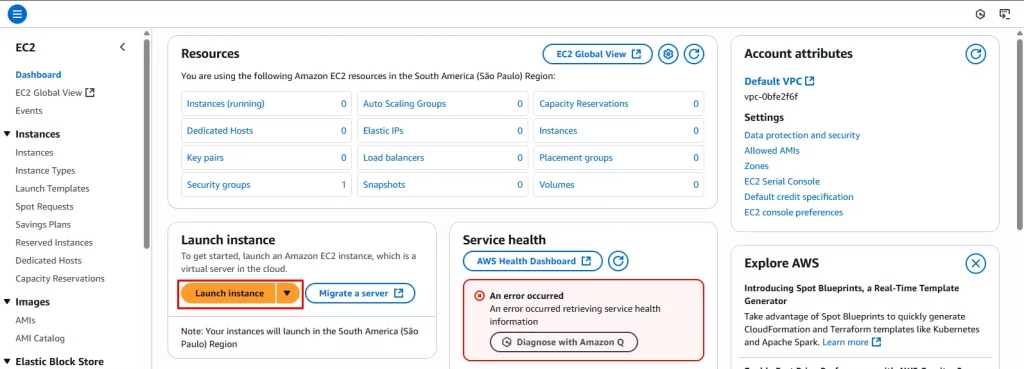The image size is (1024, 369).
Task: Go to AMI Catalog in sidebar
Action: [x=40, y=338]
